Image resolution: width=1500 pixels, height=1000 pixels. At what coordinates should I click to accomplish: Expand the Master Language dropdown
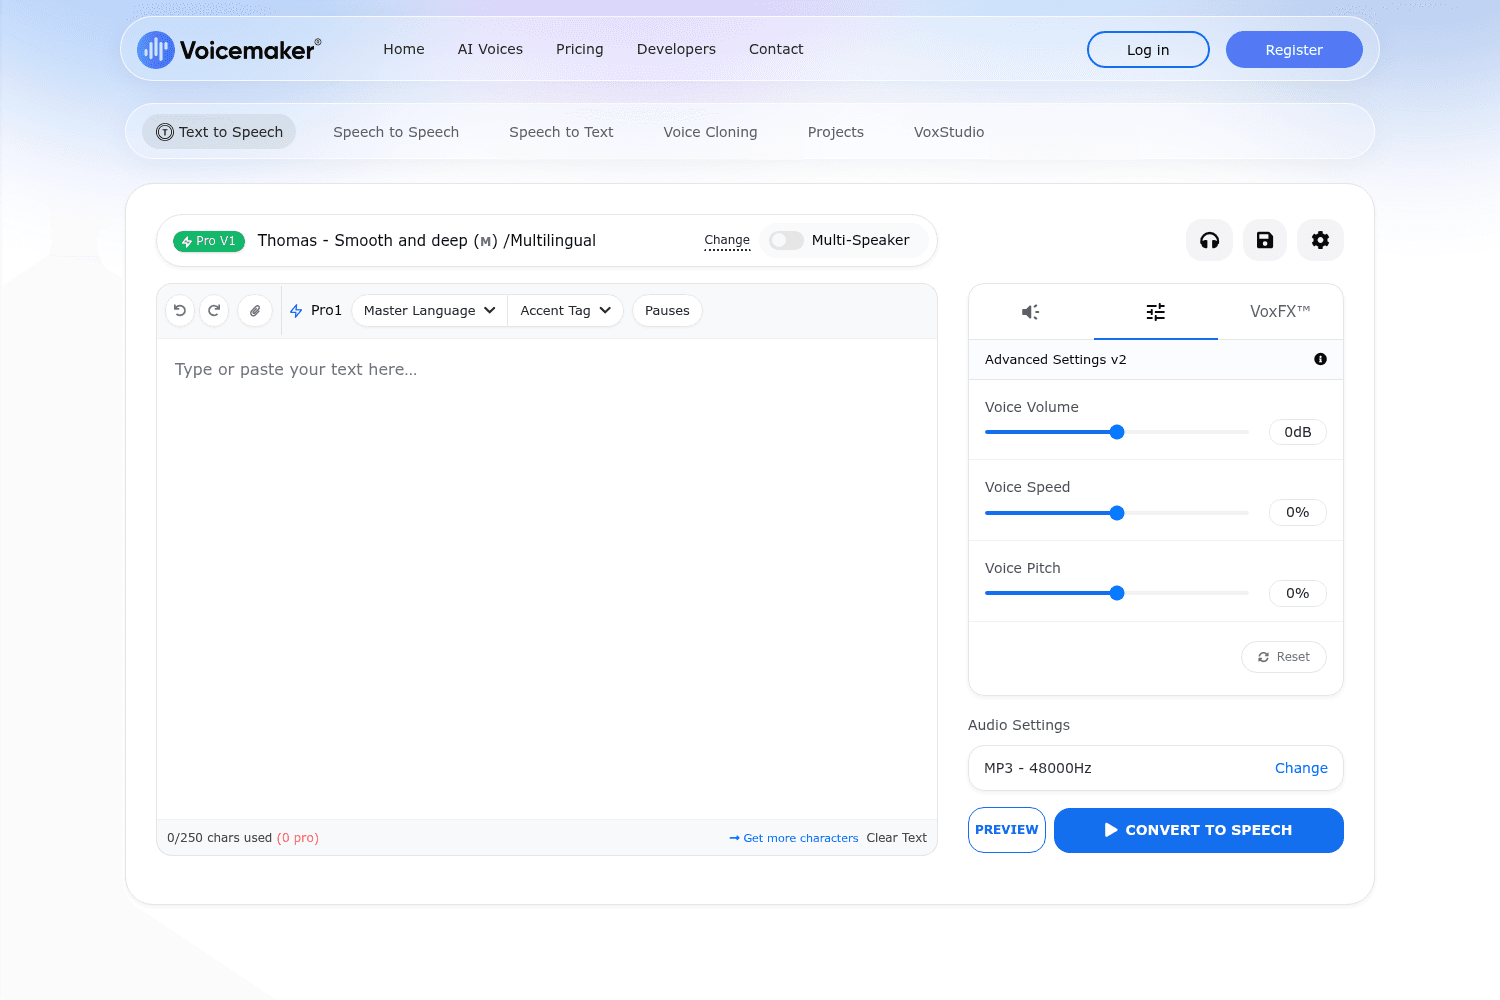(430, 311)
